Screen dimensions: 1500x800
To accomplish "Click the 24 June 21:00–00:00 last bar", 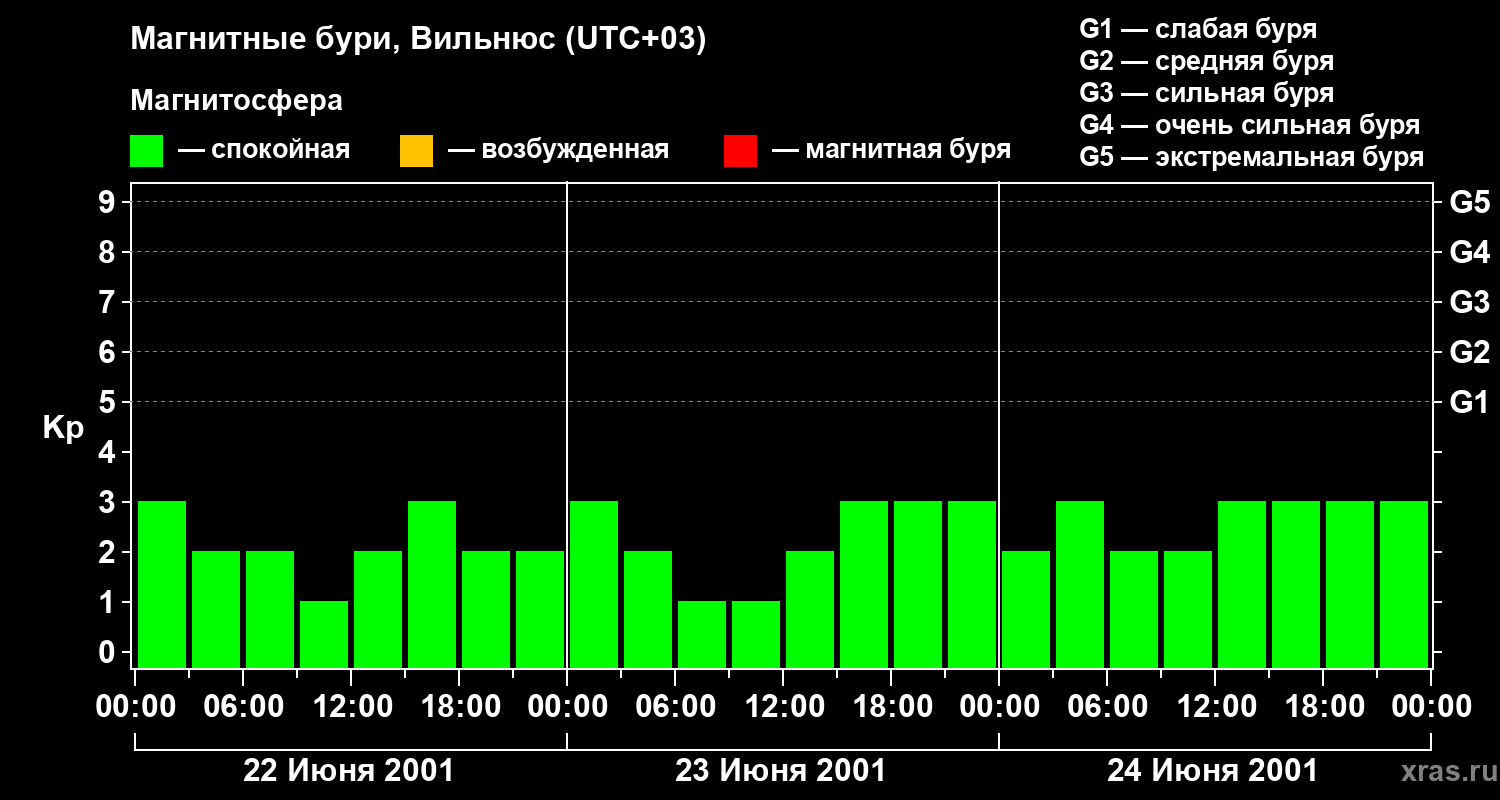I will click(1404, 584).
